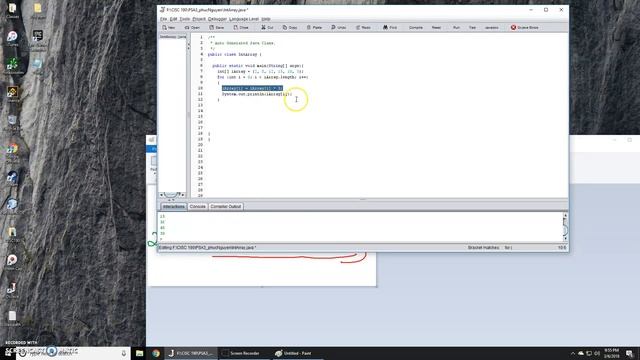
Task: Open the iTunes desktop shortcut icon
Action: point(12,38)
